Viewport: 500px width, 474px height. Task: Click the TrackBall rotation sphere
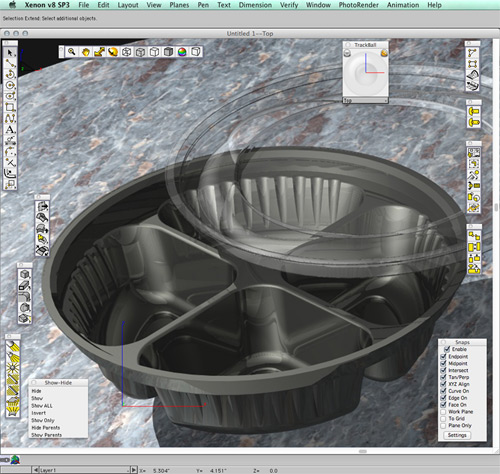coord(365,73)
